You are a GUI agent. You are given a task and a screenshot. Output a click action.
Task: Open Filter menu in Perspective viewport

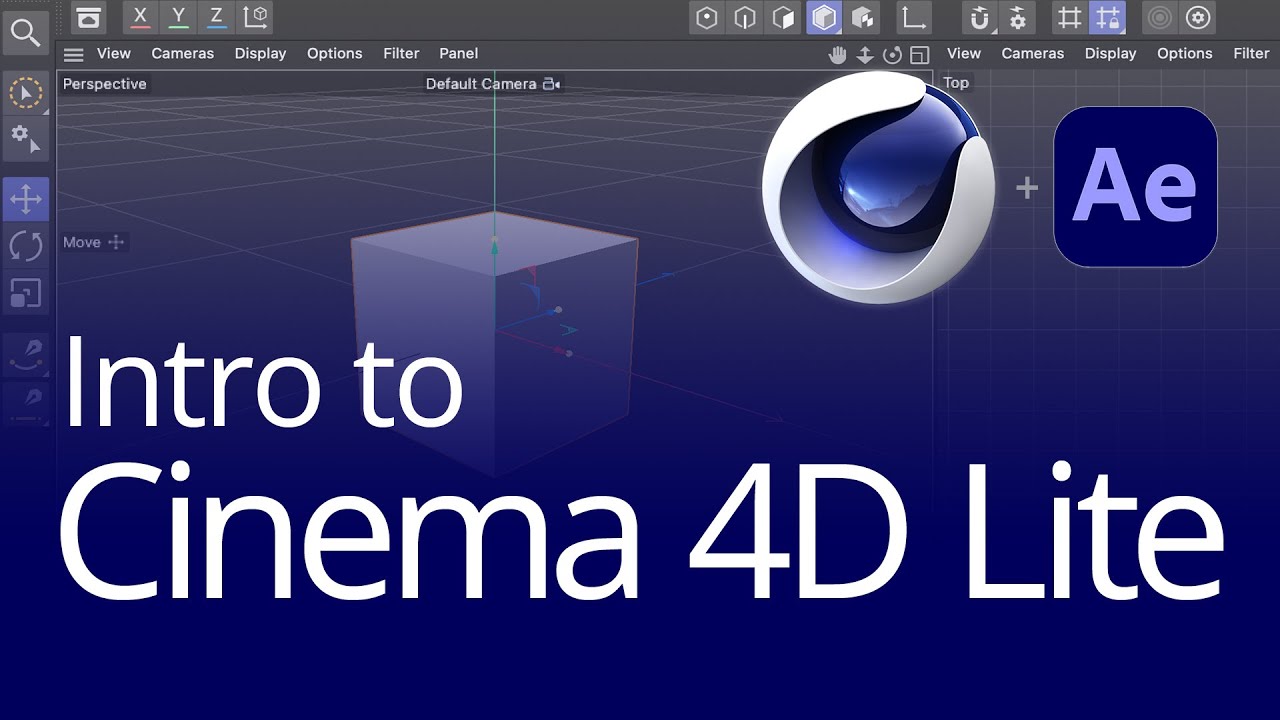(401, 53)
